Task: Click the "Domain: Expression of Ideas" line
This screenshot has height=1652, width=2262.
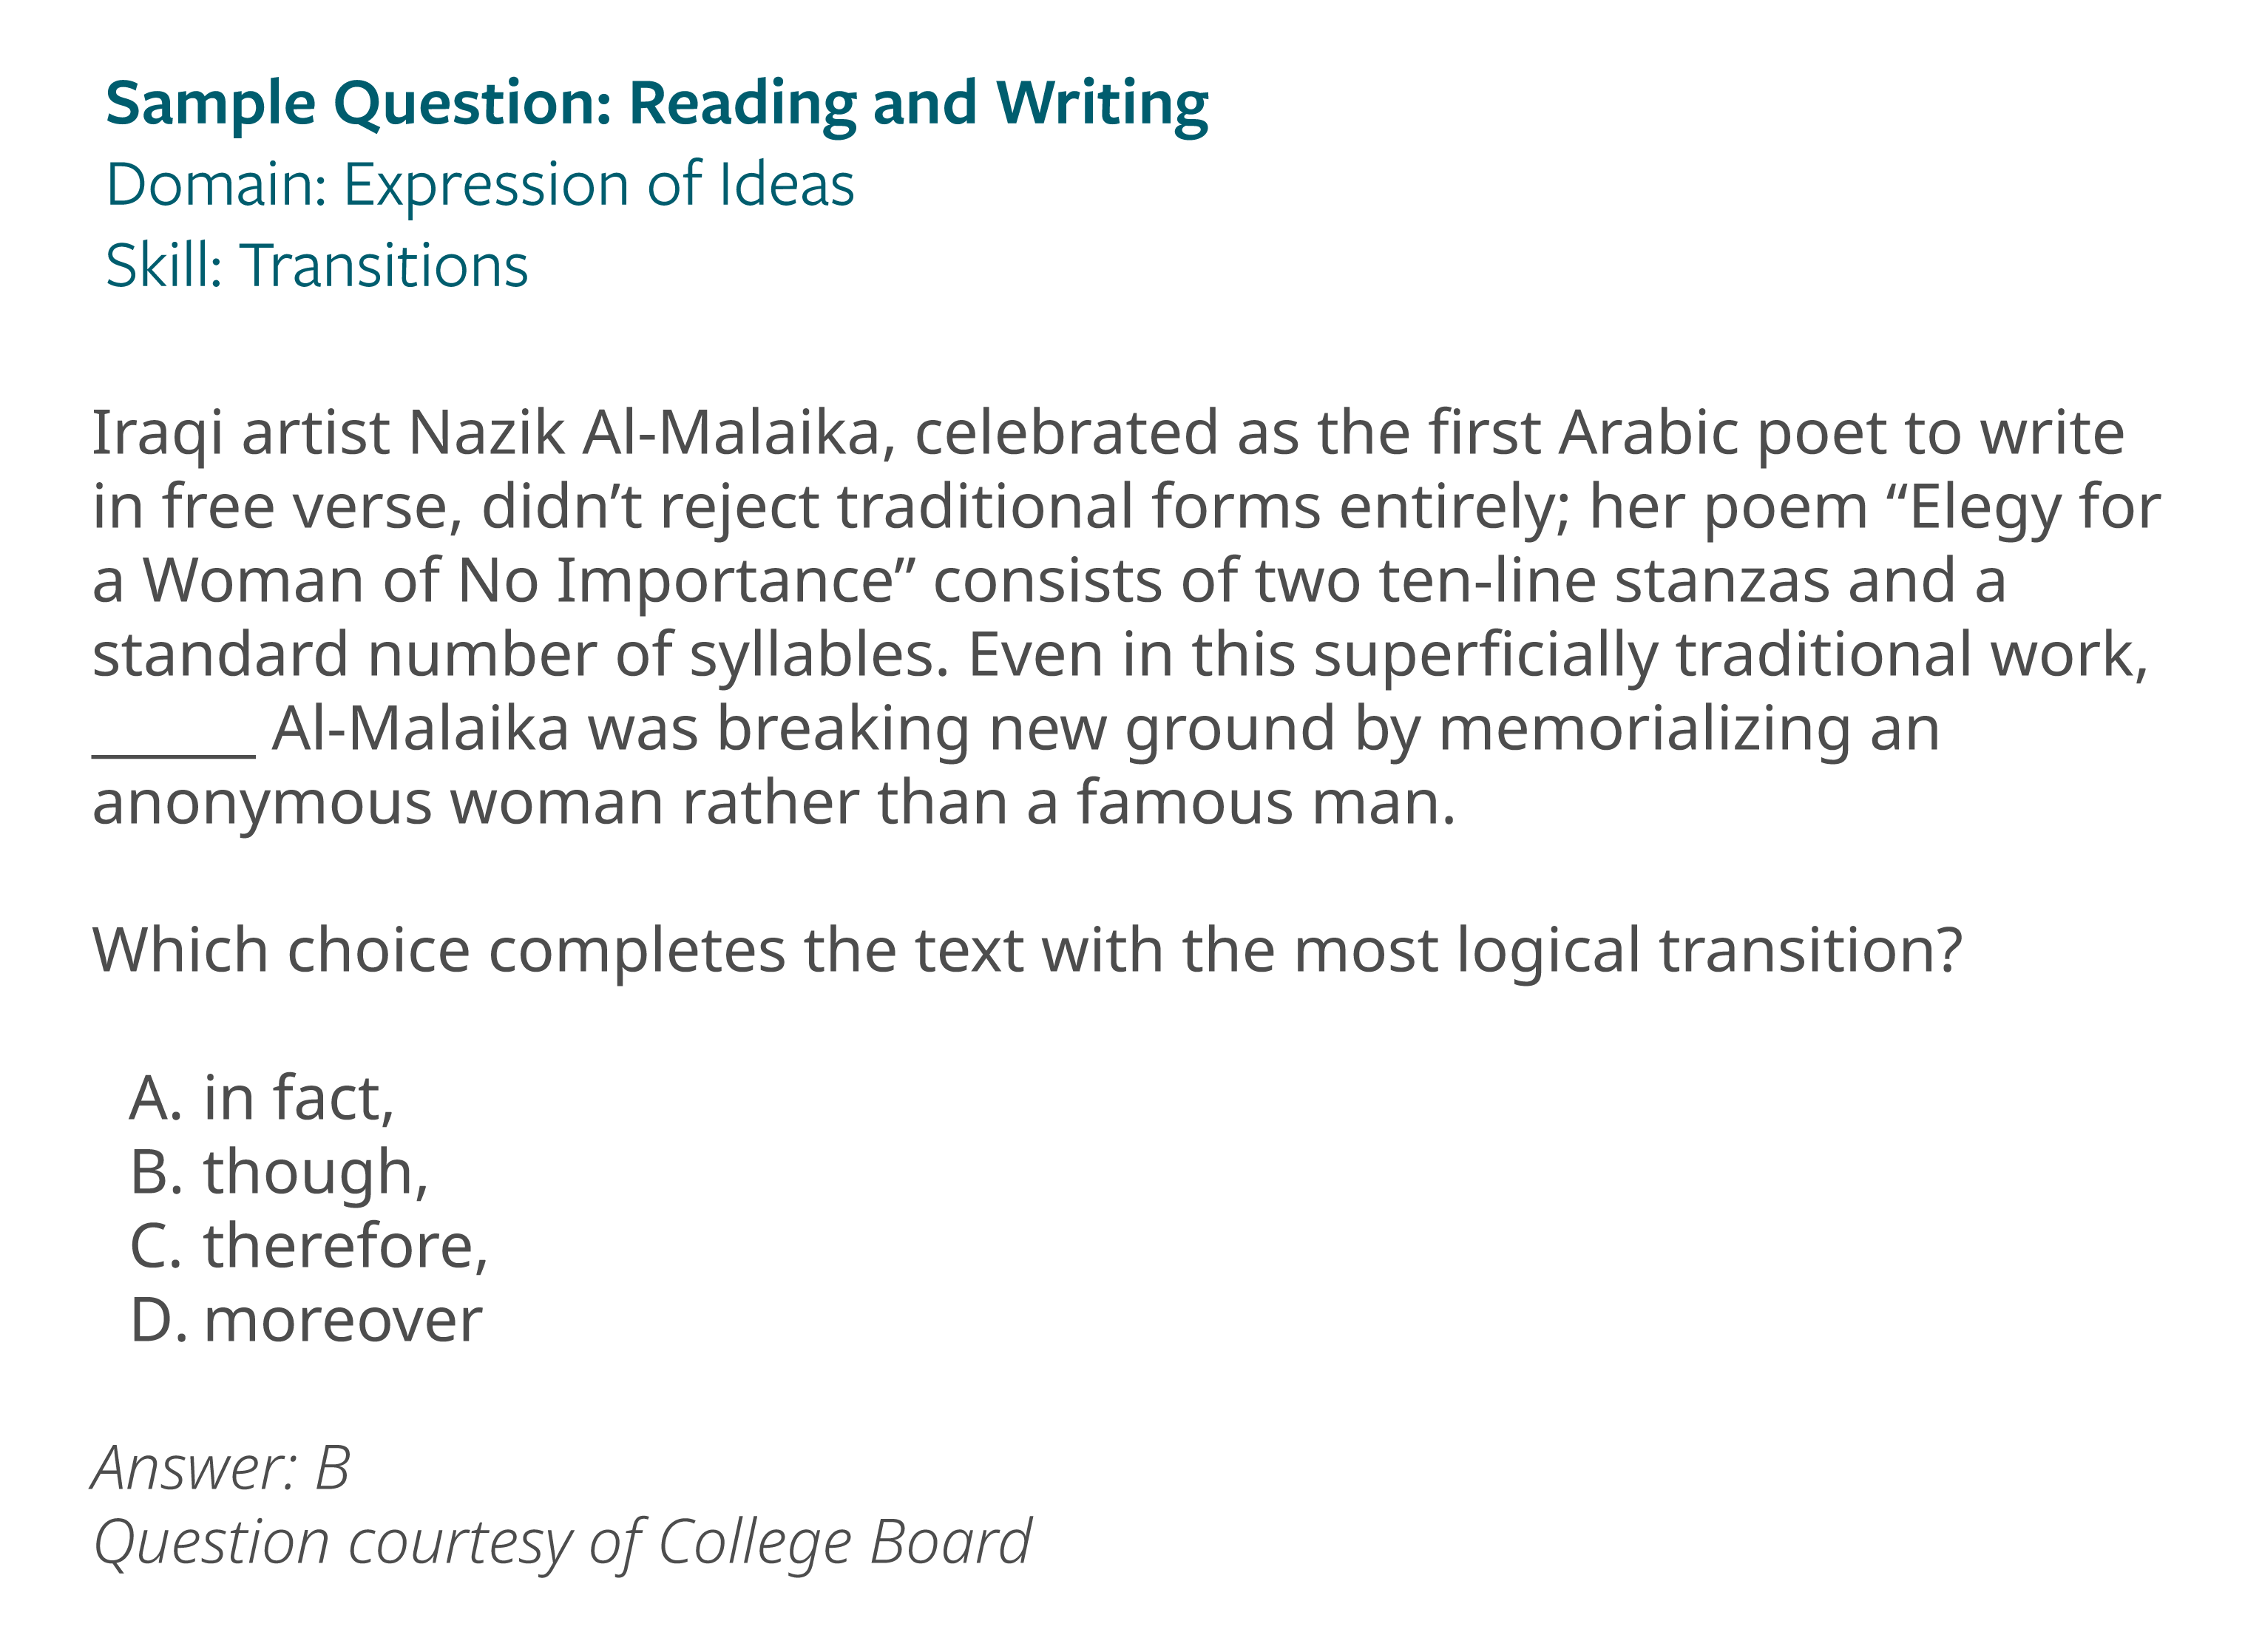Action: [480, 186]
